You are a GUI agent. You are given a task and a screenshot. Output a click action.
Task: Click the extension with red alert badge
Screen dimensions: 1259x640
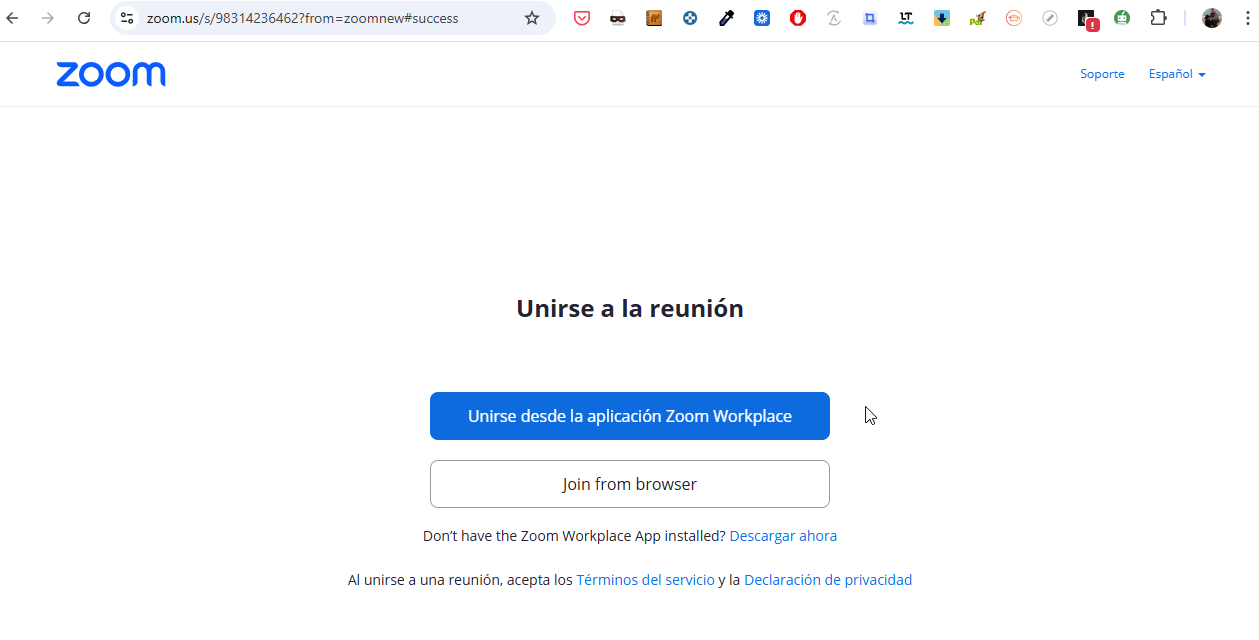(1087, 19)
